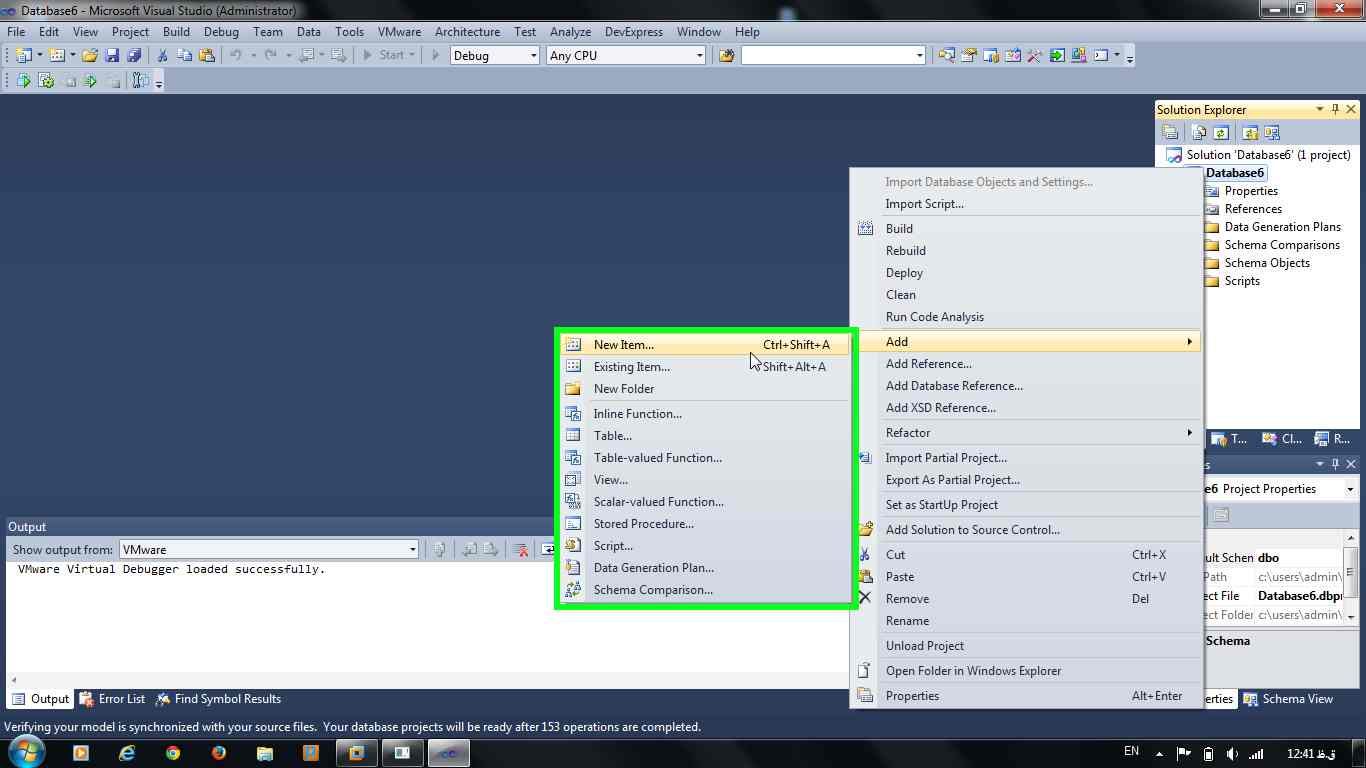Toggle the Solution Explorer auto-hide pin

point(1335,110)
